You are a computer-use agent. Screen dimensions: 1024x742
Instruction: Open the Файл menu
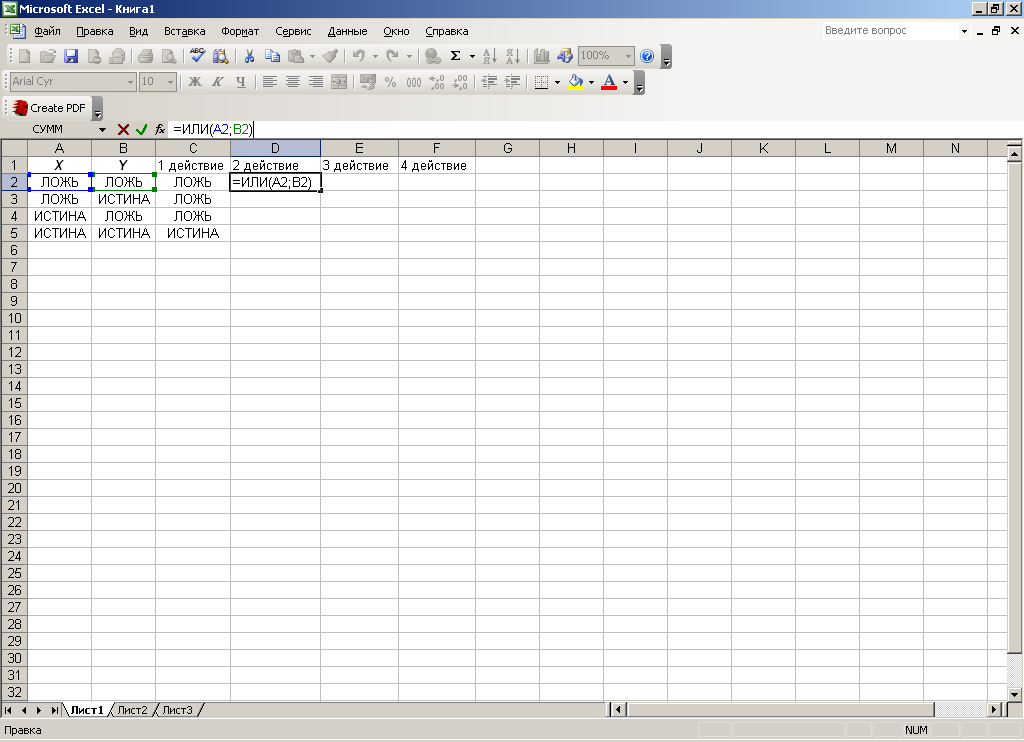click(47, 31)
